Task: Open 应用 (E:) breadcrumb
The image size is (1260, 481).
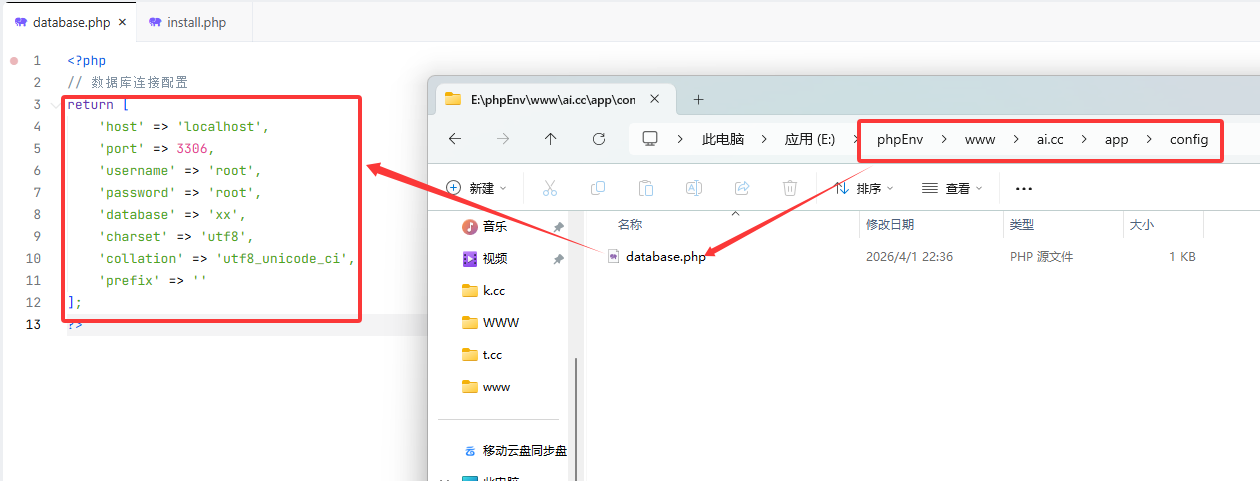Action: 810,139
